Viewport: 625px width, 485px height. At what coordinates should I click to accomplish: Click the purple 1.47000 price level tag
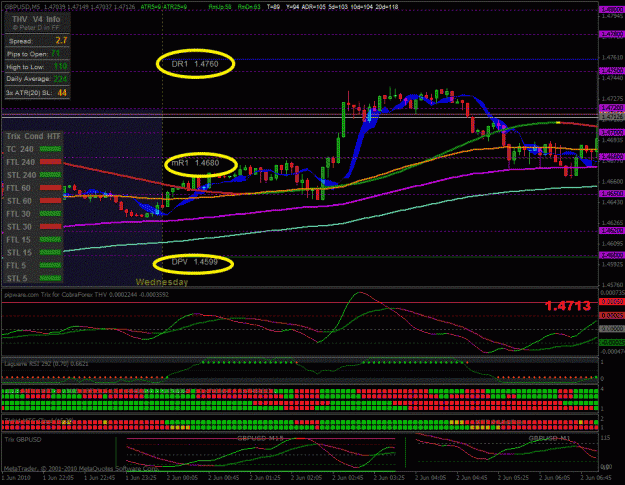612,132
